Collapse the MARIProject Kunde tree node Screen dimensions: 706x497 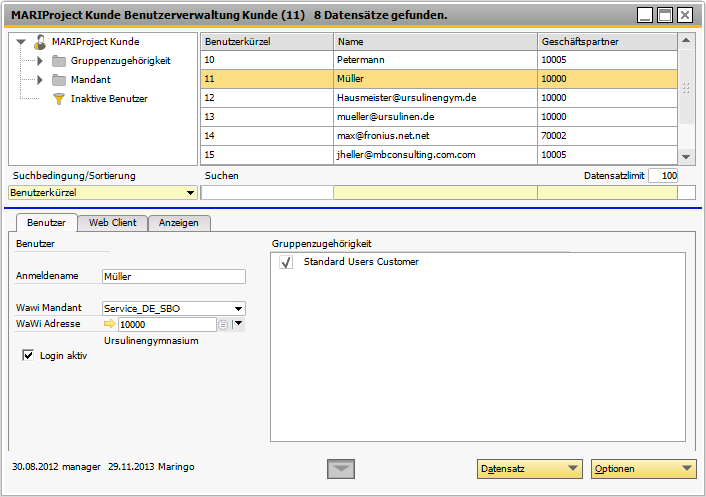click(x=21, y=42)
